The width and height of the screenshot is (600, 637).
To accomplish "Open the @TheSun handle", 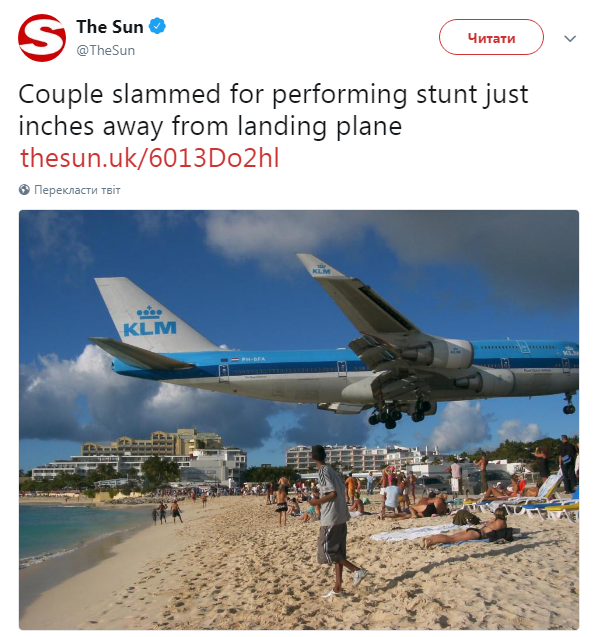I will click(x=106, y=51).
